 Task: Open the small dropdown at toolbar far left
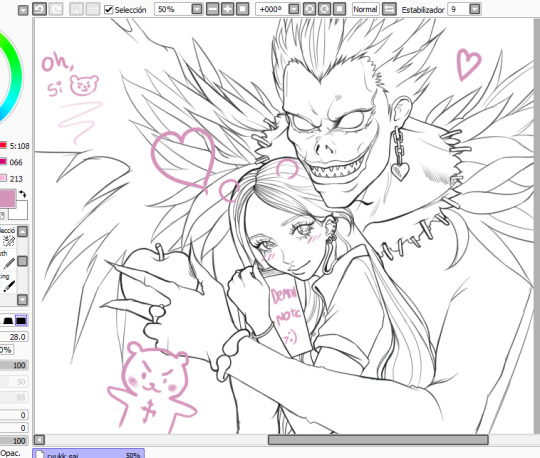[23, 10]
